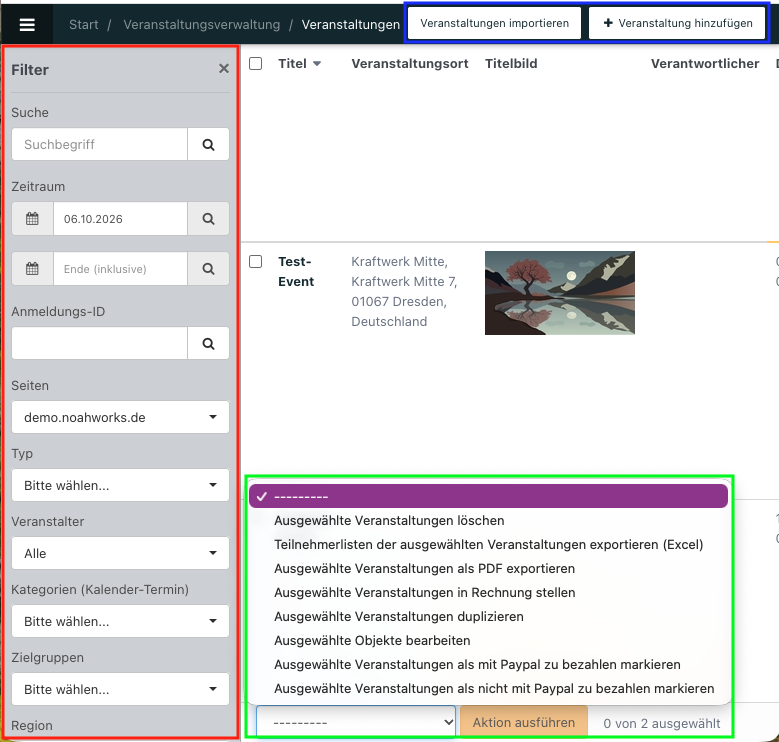Click search icon beside Ende (inklusive) field
The width and height of the screenshot is (779, 742).
click(208, 269)
